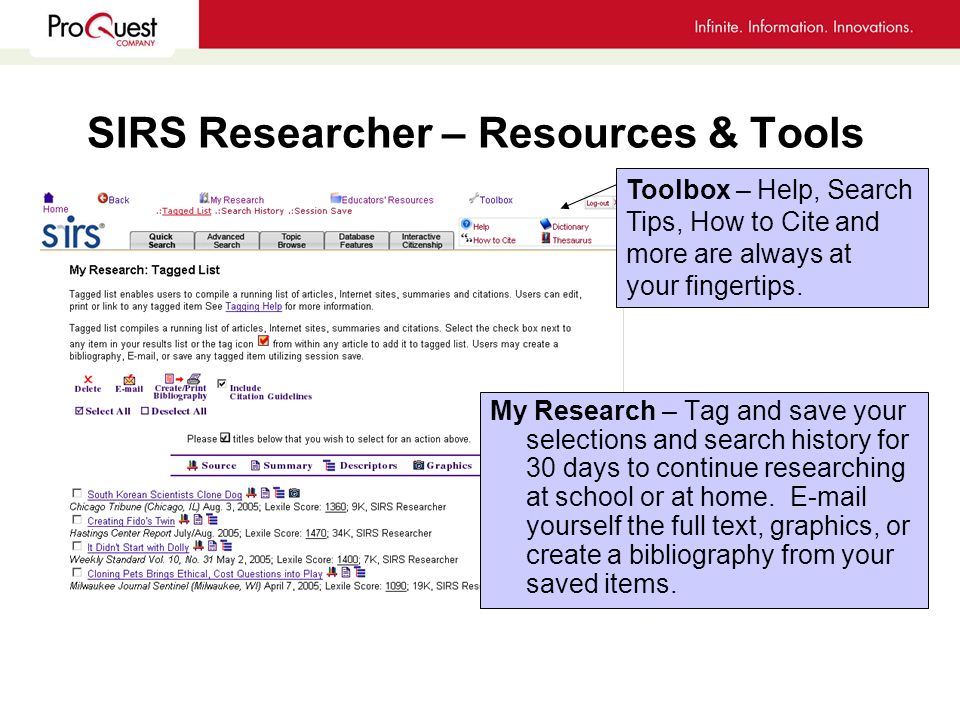The image size is (960, 720).
Task: Click the Thesaurus text link
Action: point(572,240)
